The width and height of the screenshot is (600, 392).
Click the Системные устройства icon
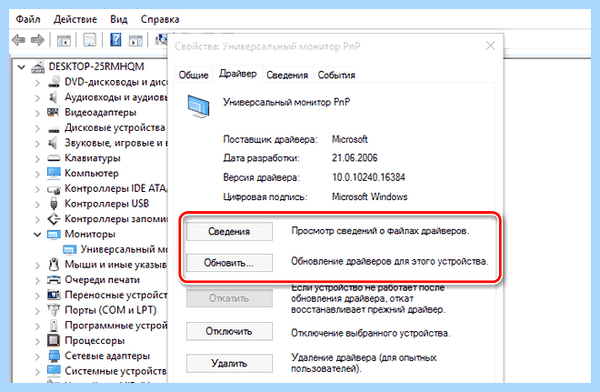[54, 370]
